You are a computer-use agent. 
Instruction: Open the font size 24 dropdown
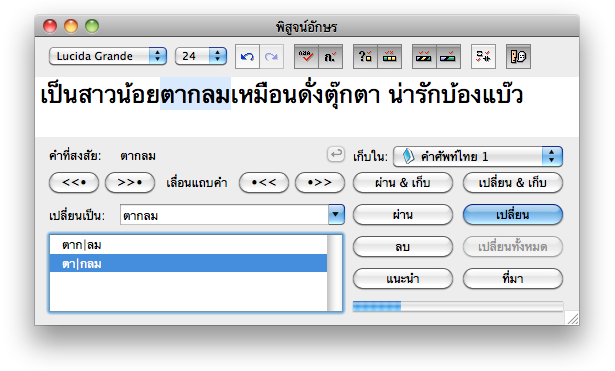(x=201, y=56)
